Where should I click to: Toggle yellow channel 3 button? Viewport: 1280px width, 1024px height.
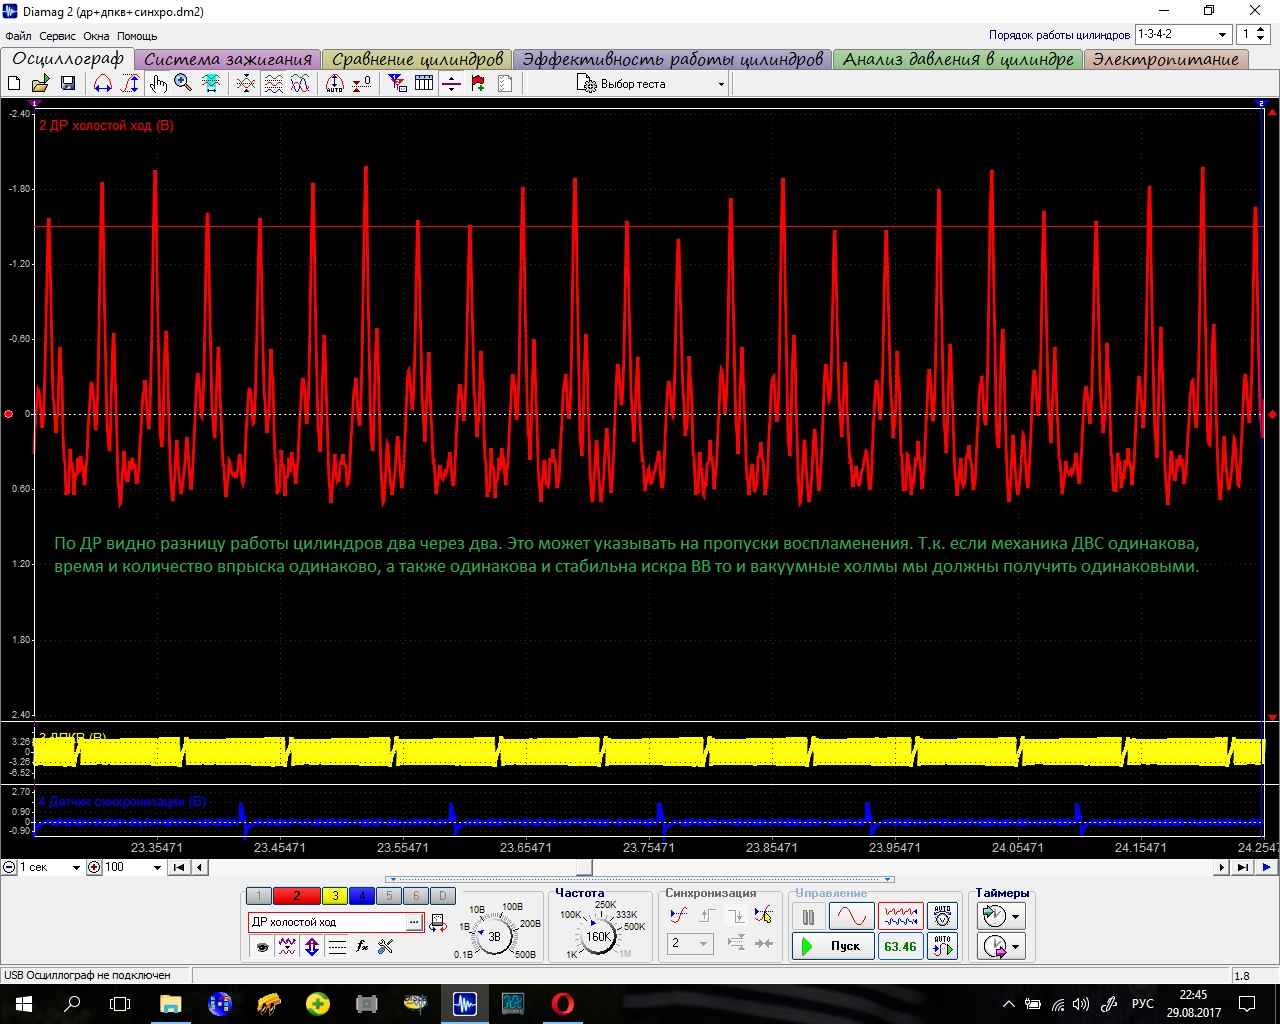coord(335,896)
